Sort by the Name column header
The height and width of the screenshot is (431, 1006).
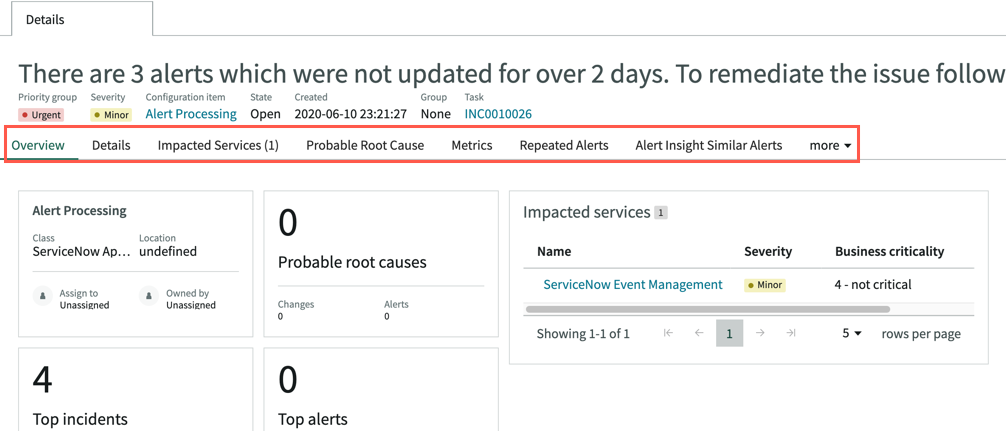554,251
